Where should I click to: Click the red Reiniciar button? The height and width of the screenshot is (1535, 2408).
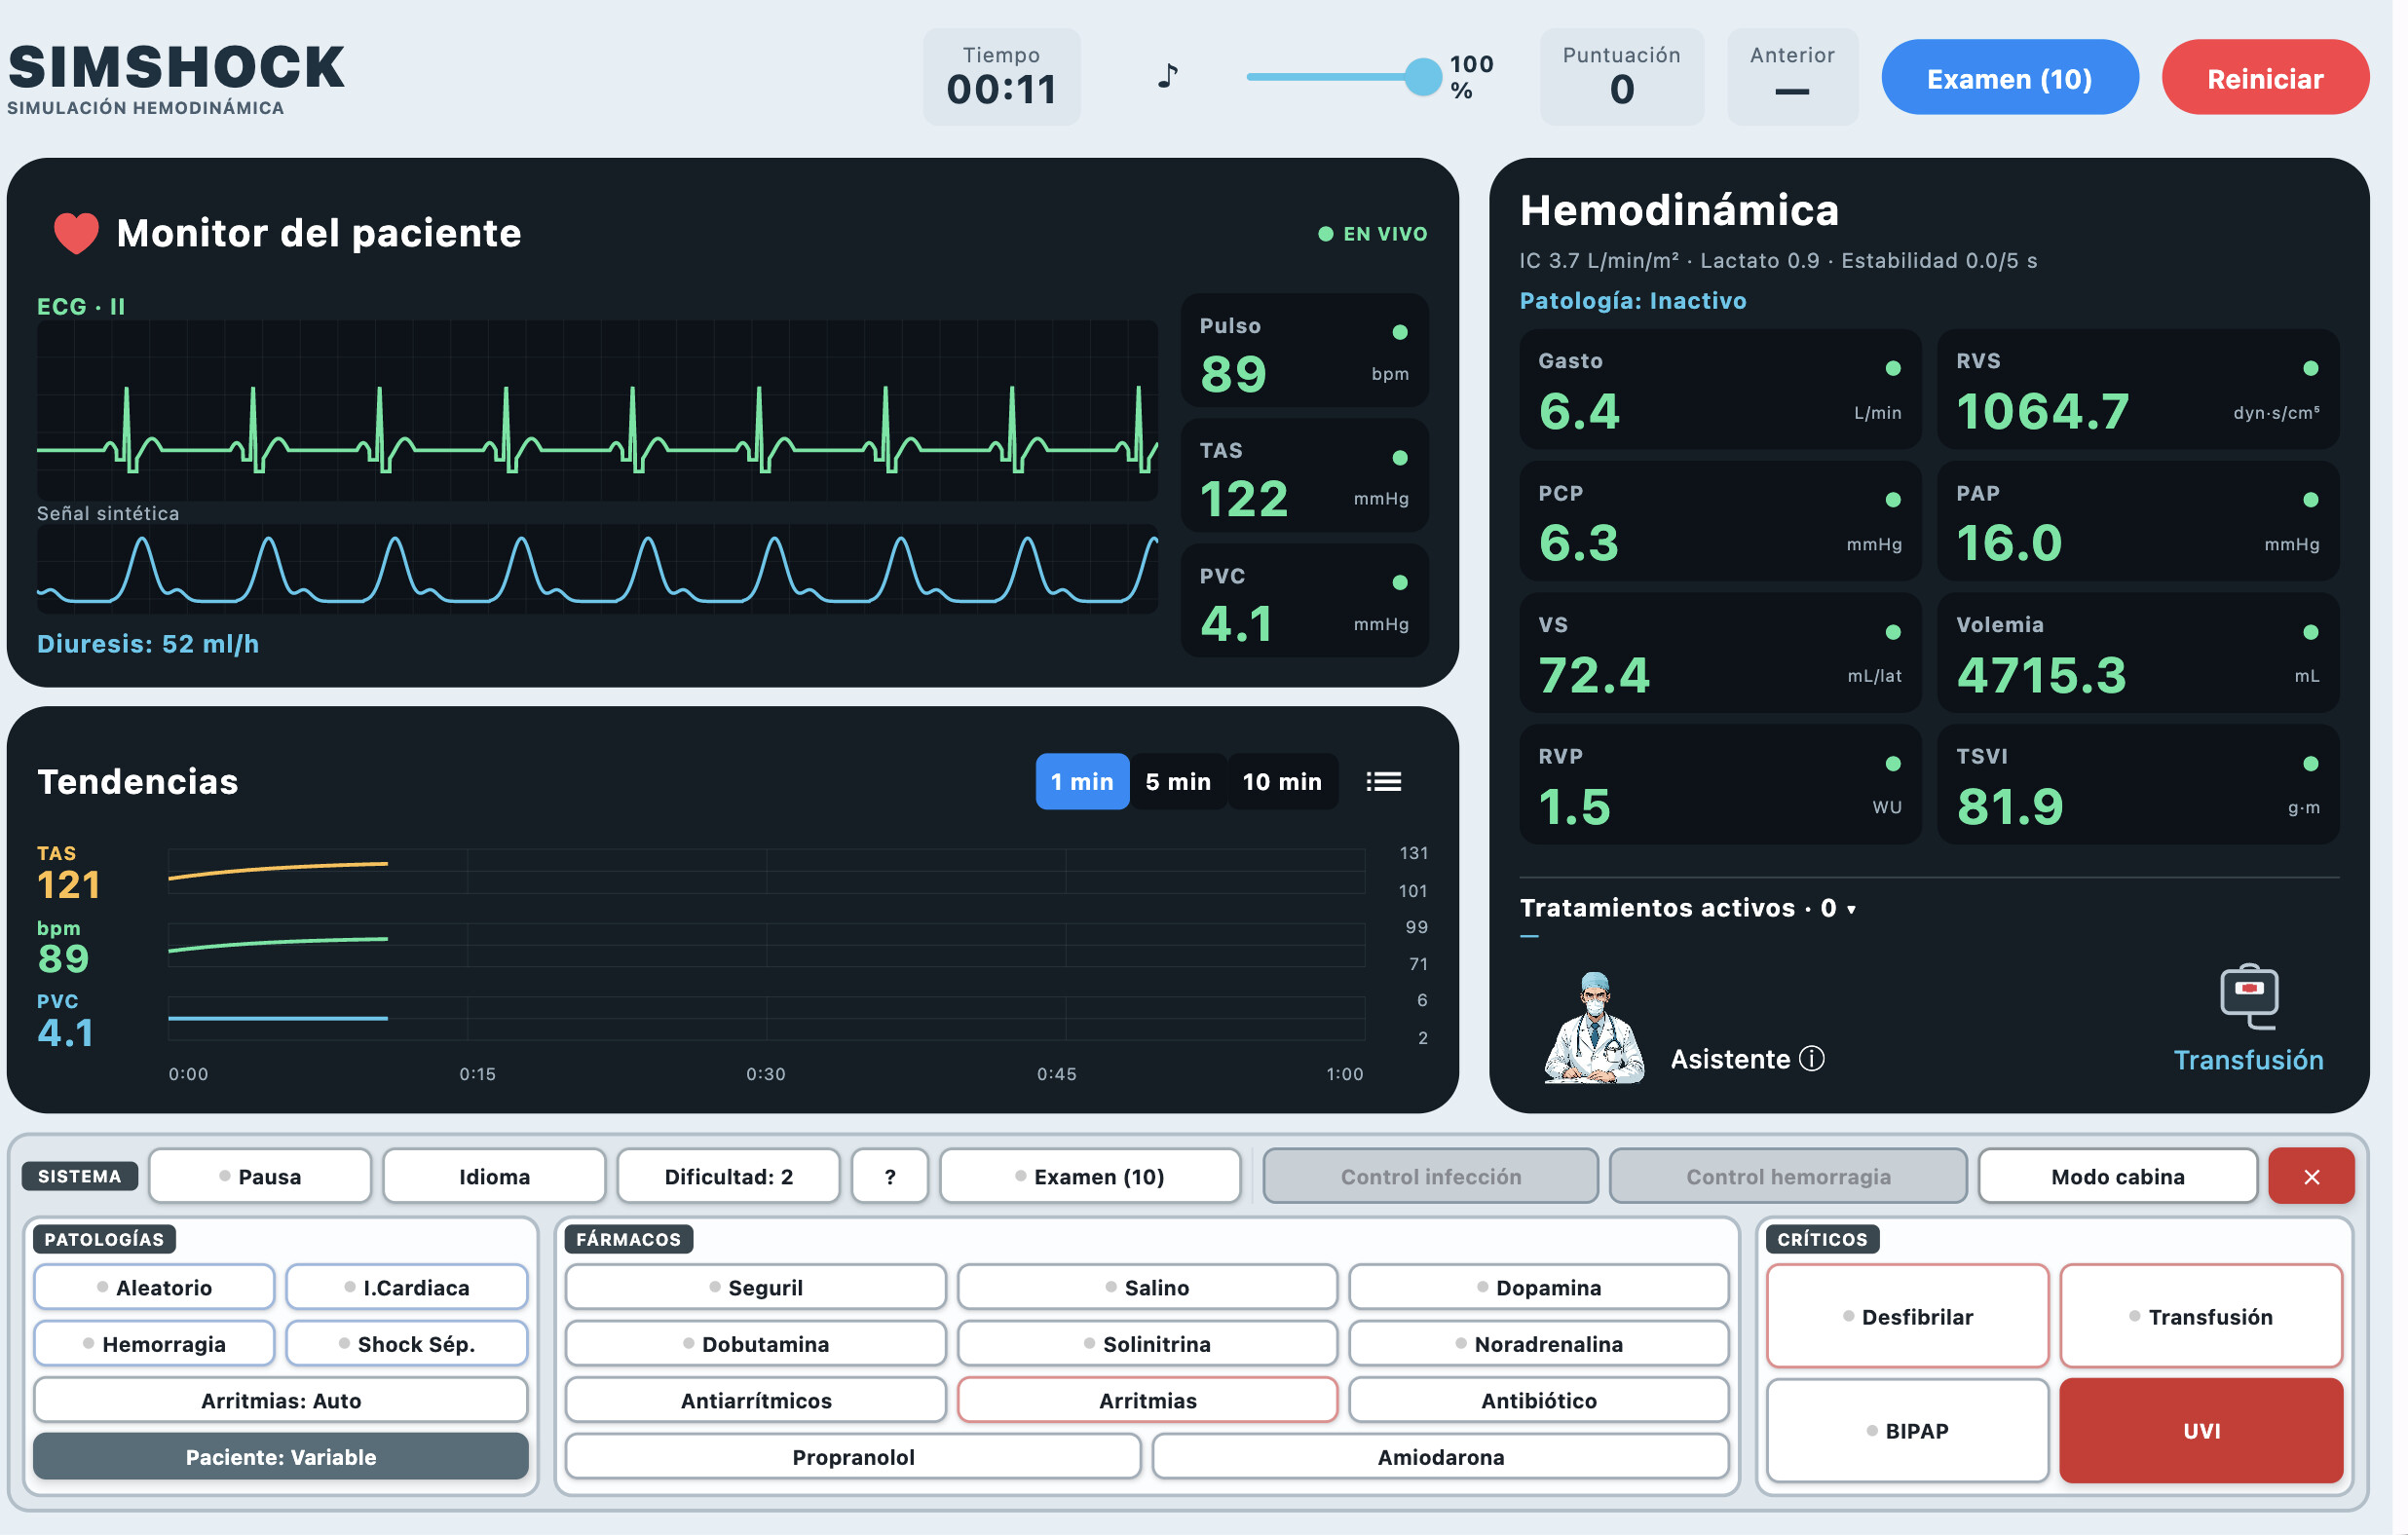(x=2265, y=78)
